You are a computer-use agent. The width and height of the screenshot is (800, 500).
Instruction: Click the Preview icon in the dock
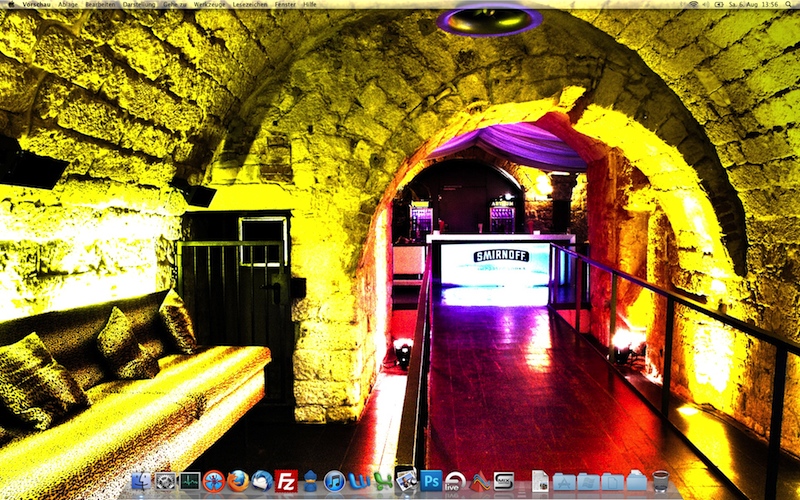(x=406, y=481)
